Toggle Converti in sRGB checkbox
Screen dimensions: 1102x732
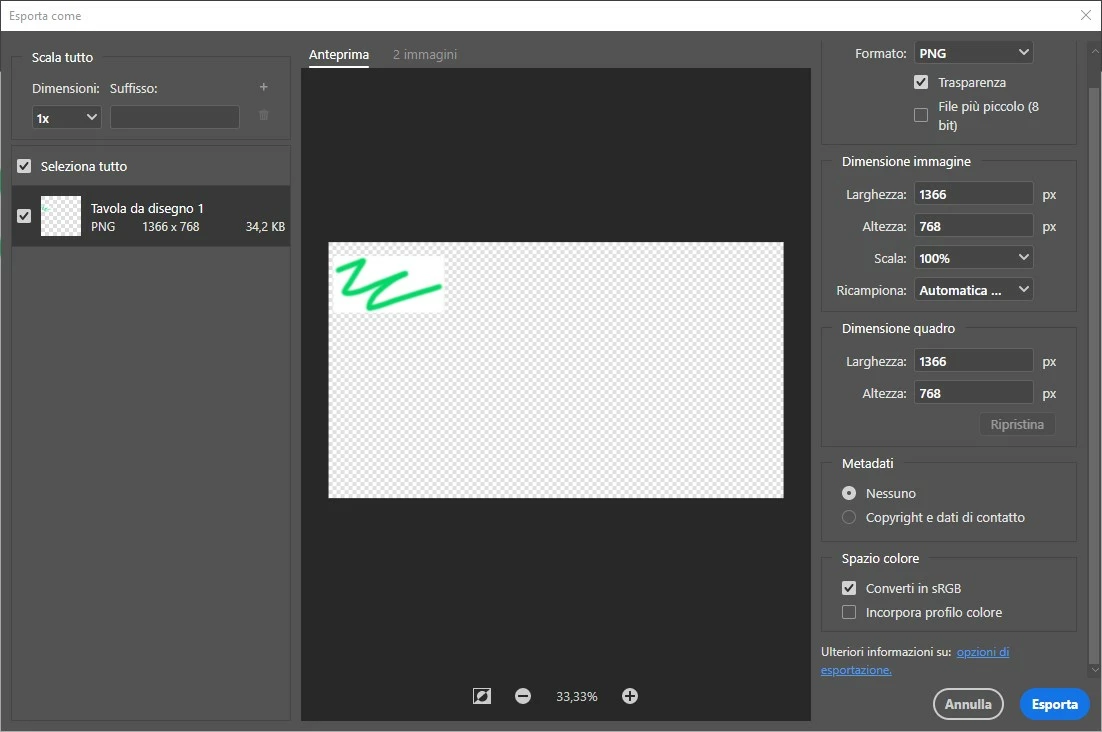[x=849, y=588]
